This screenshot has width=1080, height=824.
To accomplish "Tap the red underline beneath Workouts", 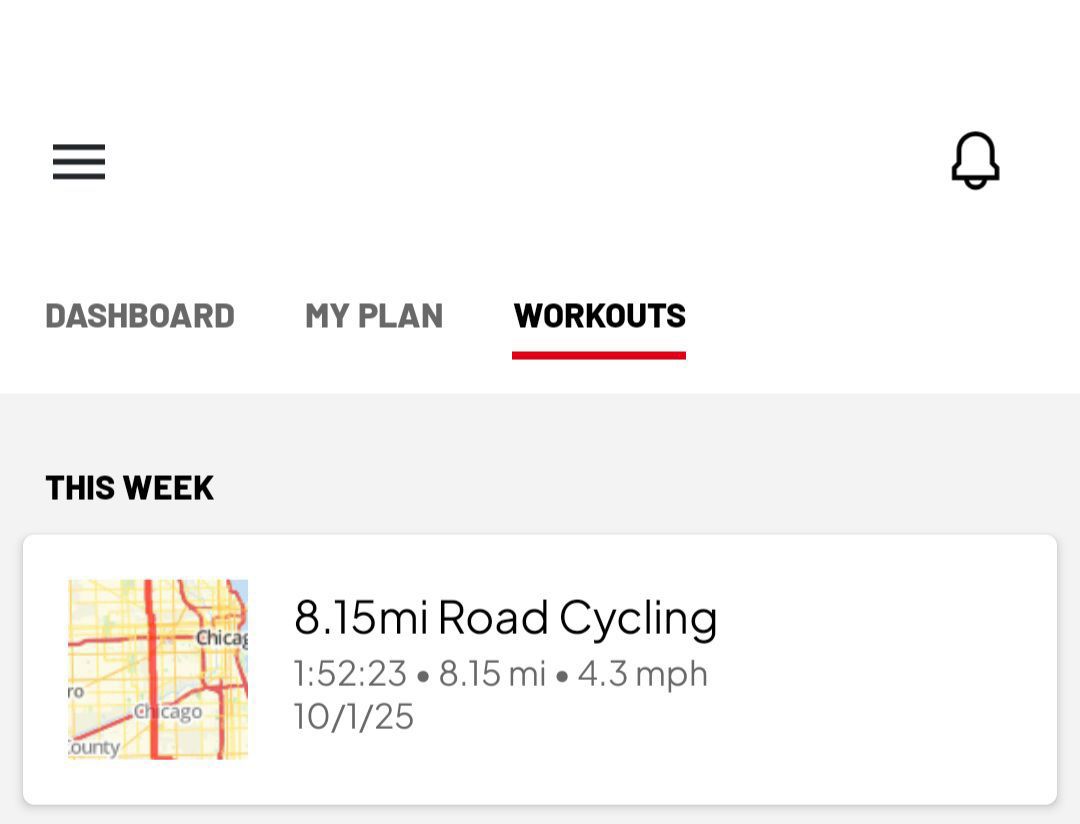I will tap(599, 355).
